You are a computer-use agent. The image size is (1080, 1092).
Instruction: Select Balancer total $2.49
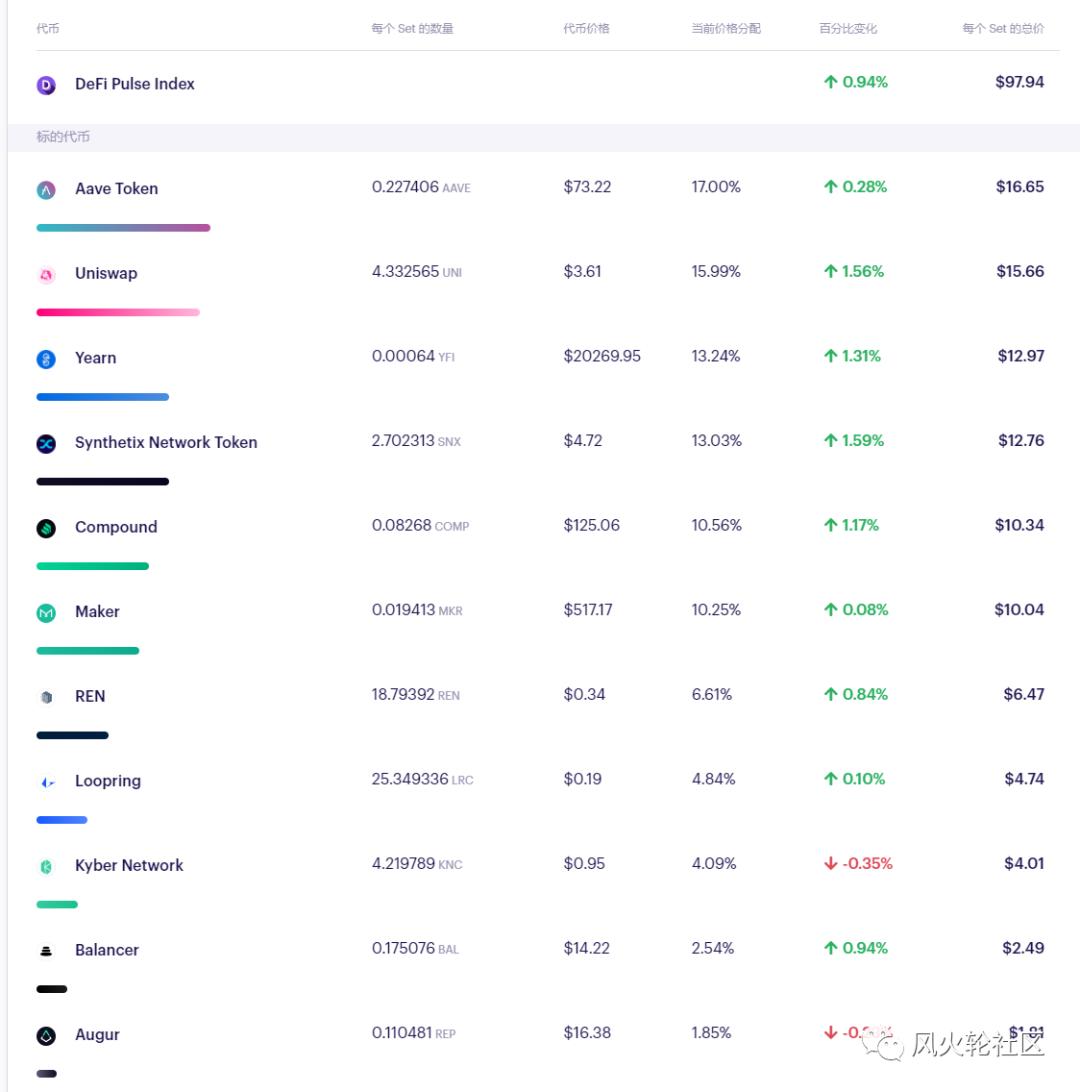1023,949
